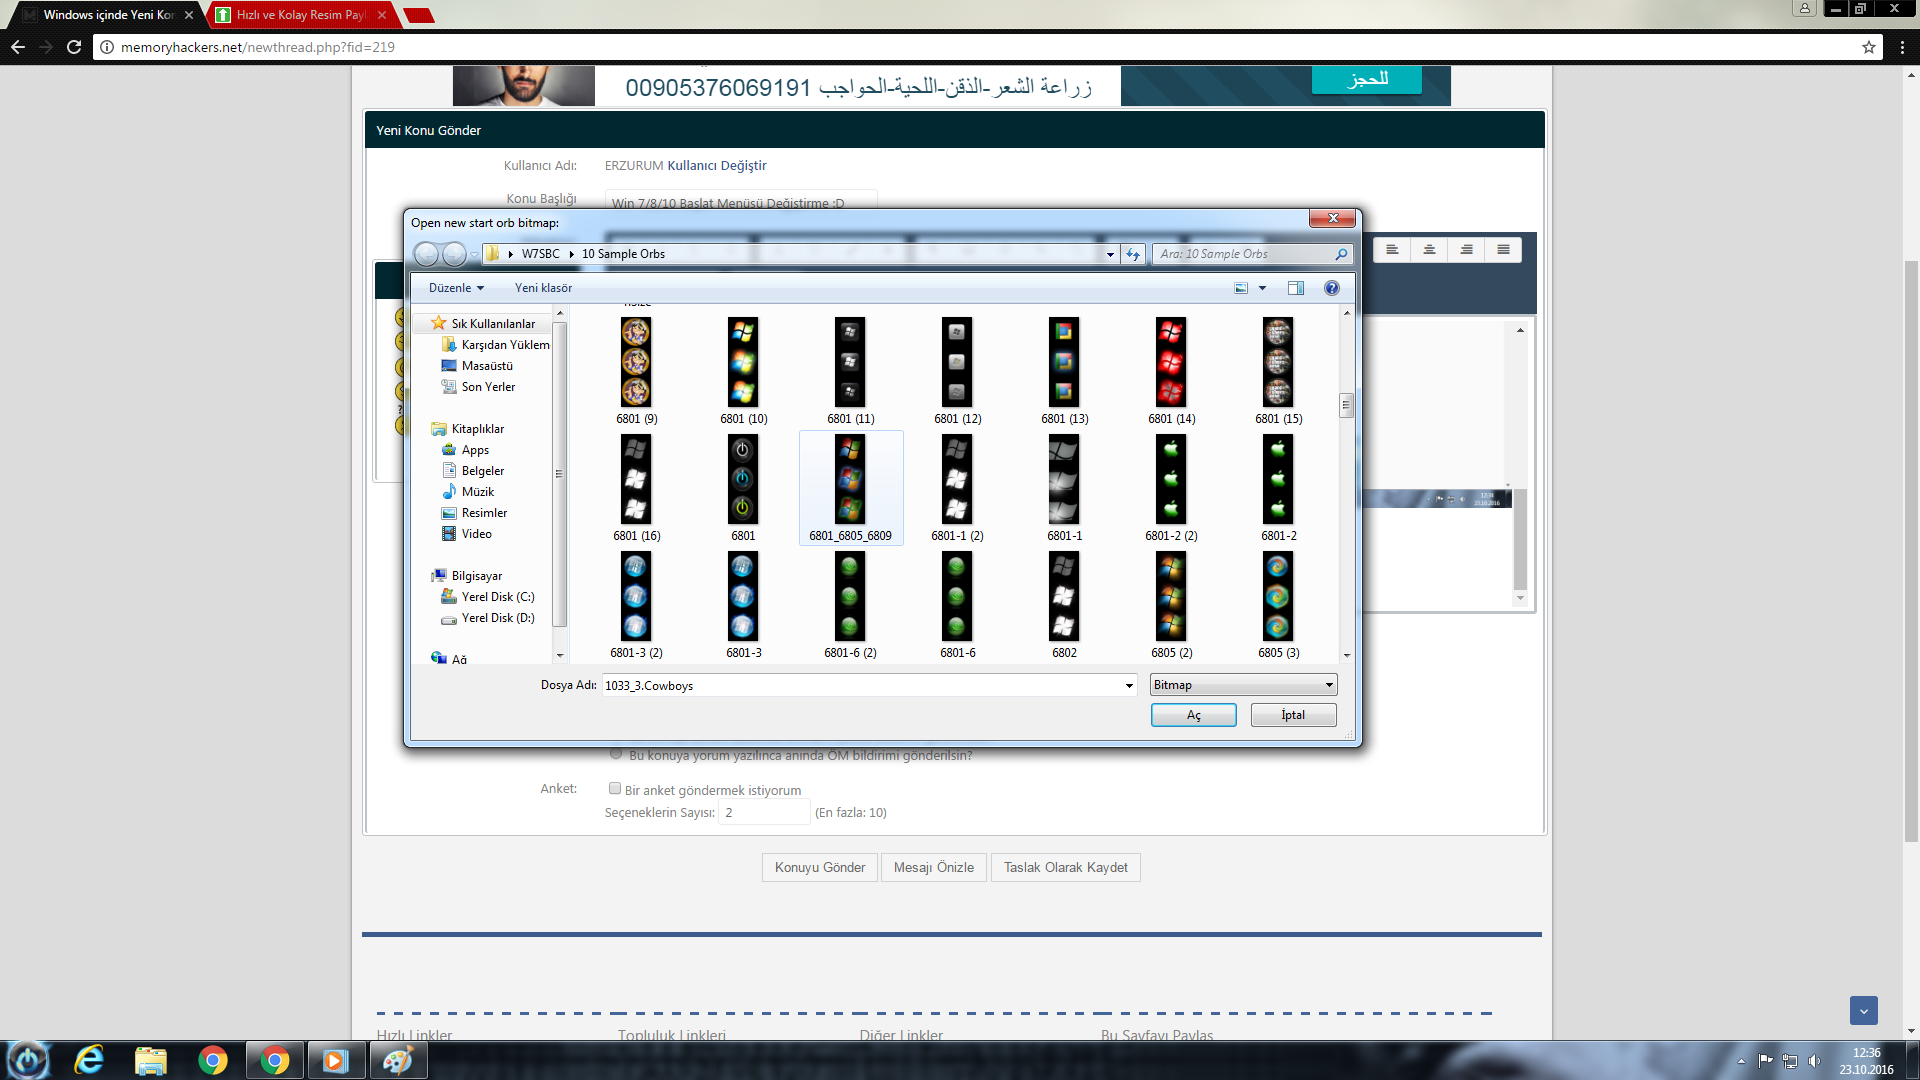Enable the poll checkbox 'Bir anket göndermek istiyorum'
This screenshot has height=1080, width=1920.
(615, 789)
